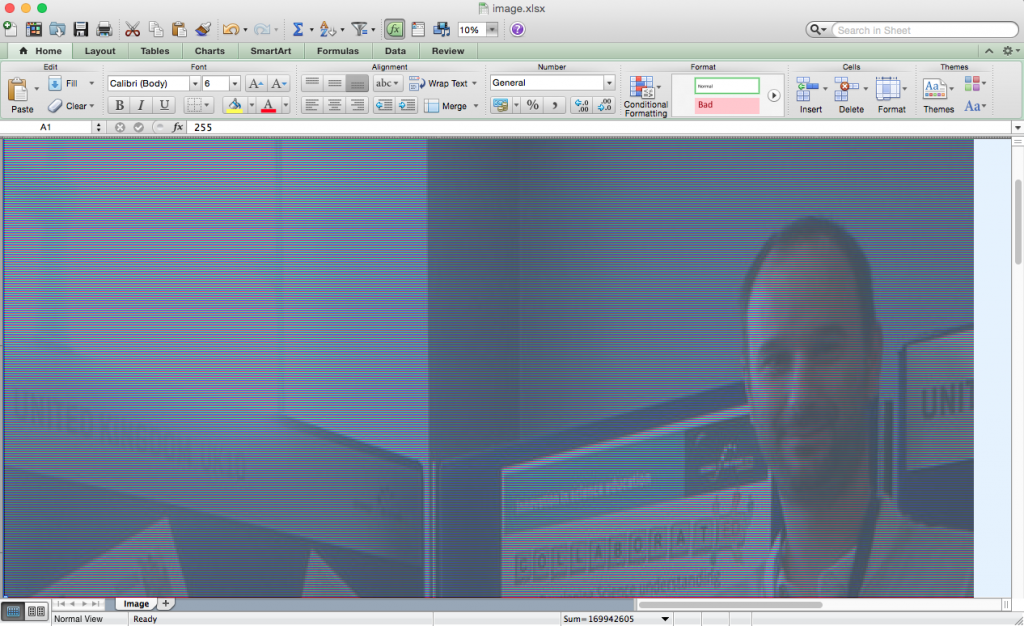The image size is (1024, 626).
Task: Increase indent in Alignment group
Action: coord(407,105)
